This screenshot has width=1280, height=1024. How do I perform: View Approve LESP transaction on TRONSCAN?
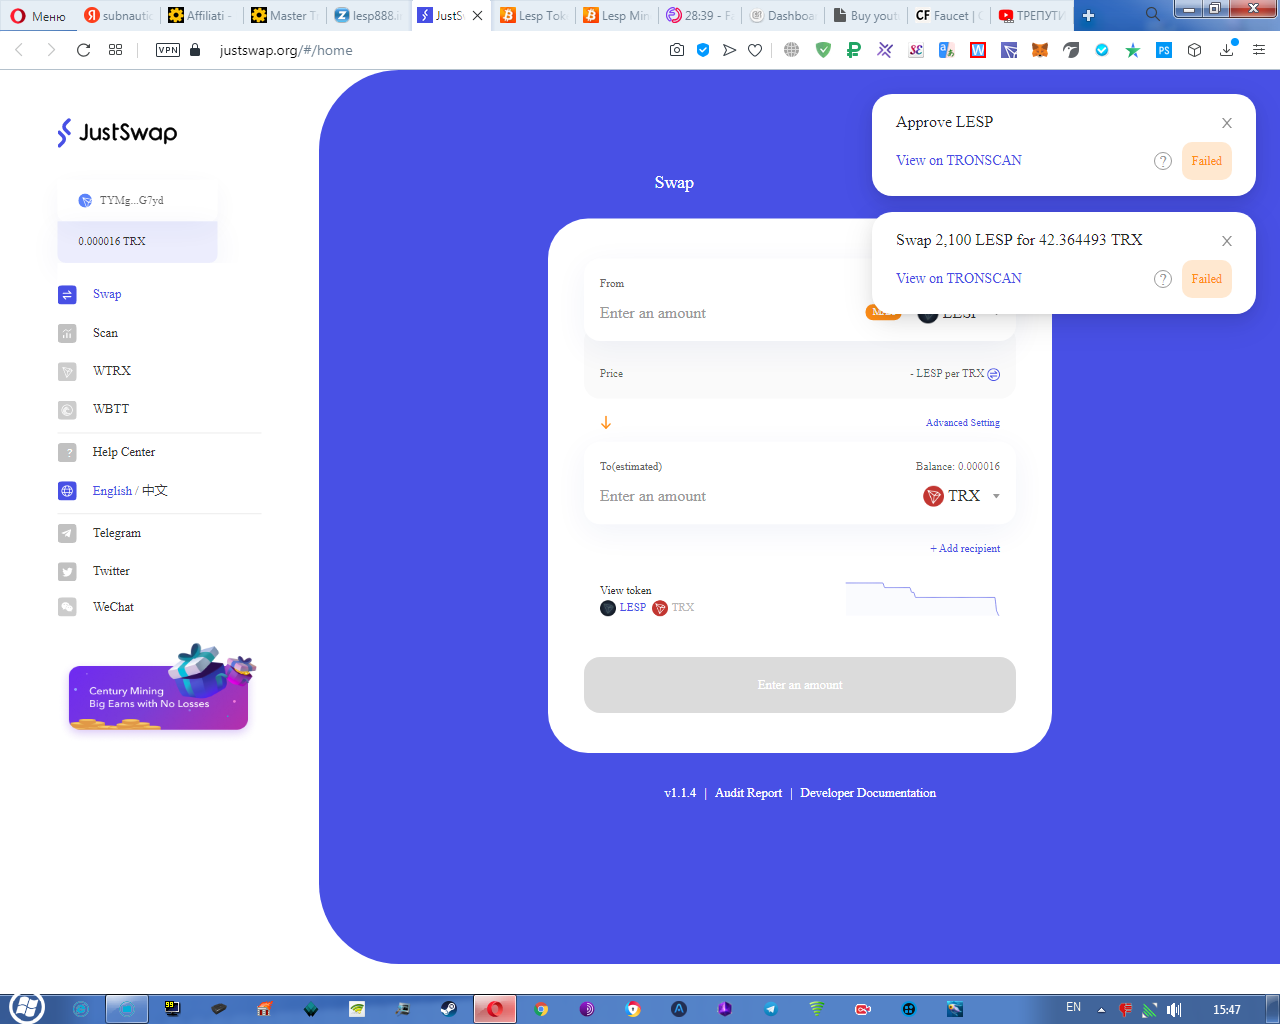point(959,160)
